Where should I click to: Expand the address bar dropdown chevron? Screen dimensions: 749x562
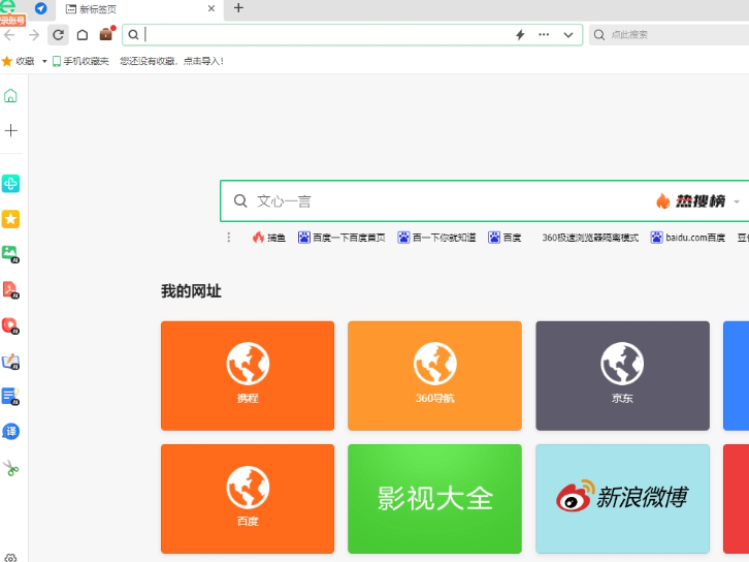pos(568,35)
